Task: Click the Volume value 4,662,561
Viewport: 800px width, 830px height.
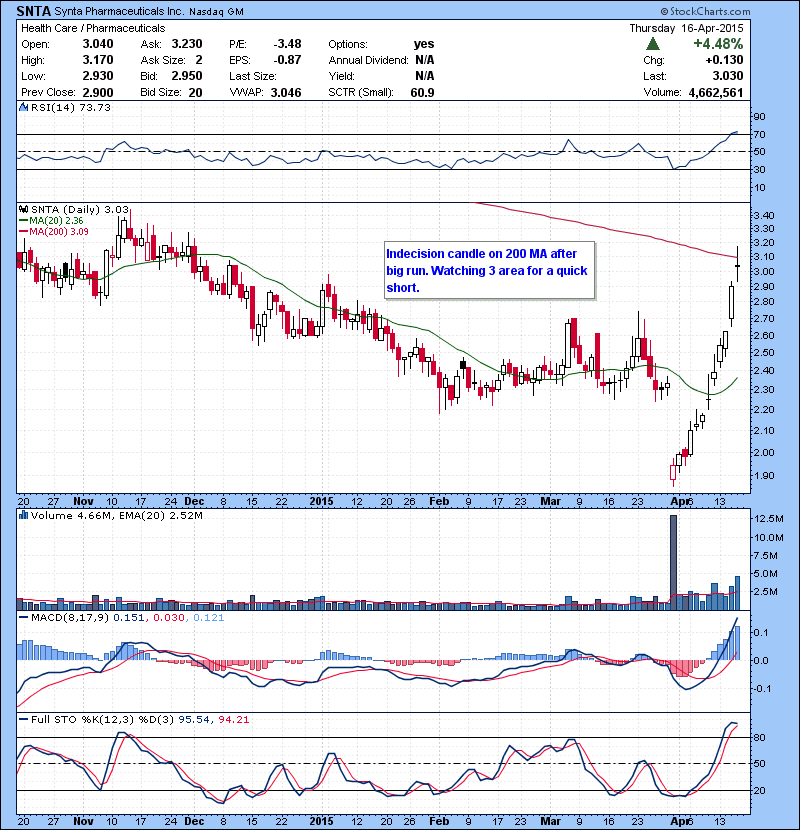Action: (716, 92)
